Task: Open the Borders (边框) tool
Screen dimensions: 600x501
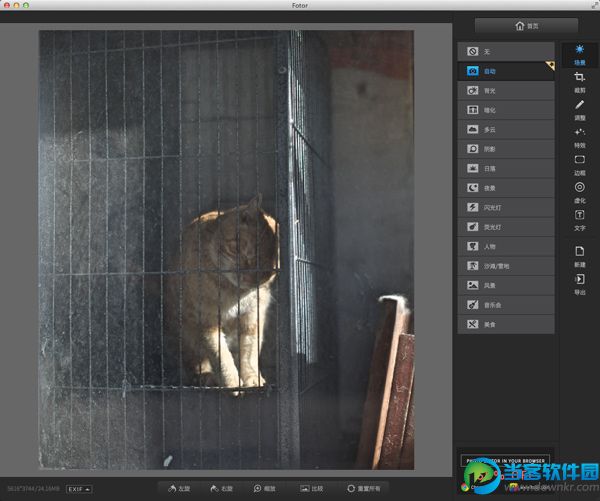Action: [579, 165]
